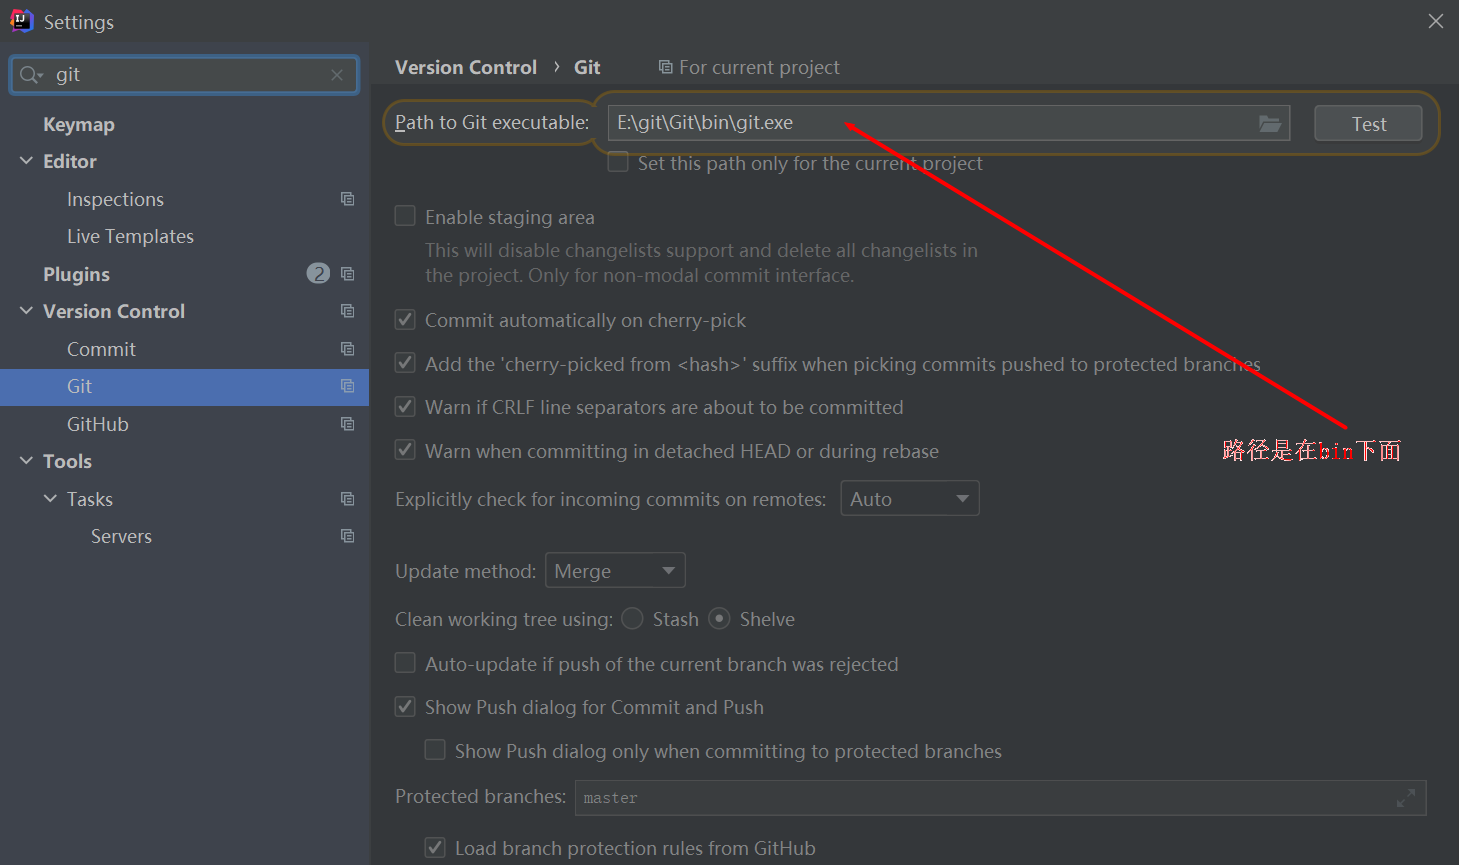Clear the git search text
The image size is (1459, 865).
click(337, 75)
